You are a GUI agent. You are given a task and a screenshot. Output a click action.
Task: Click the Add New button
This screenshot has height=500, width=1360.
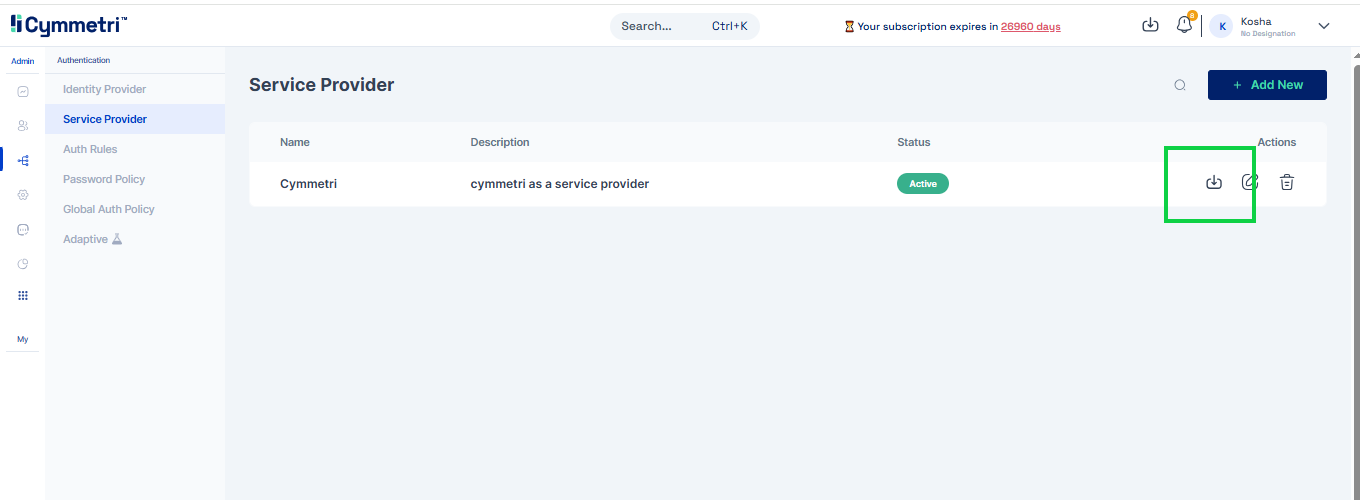click(1267, 85)
